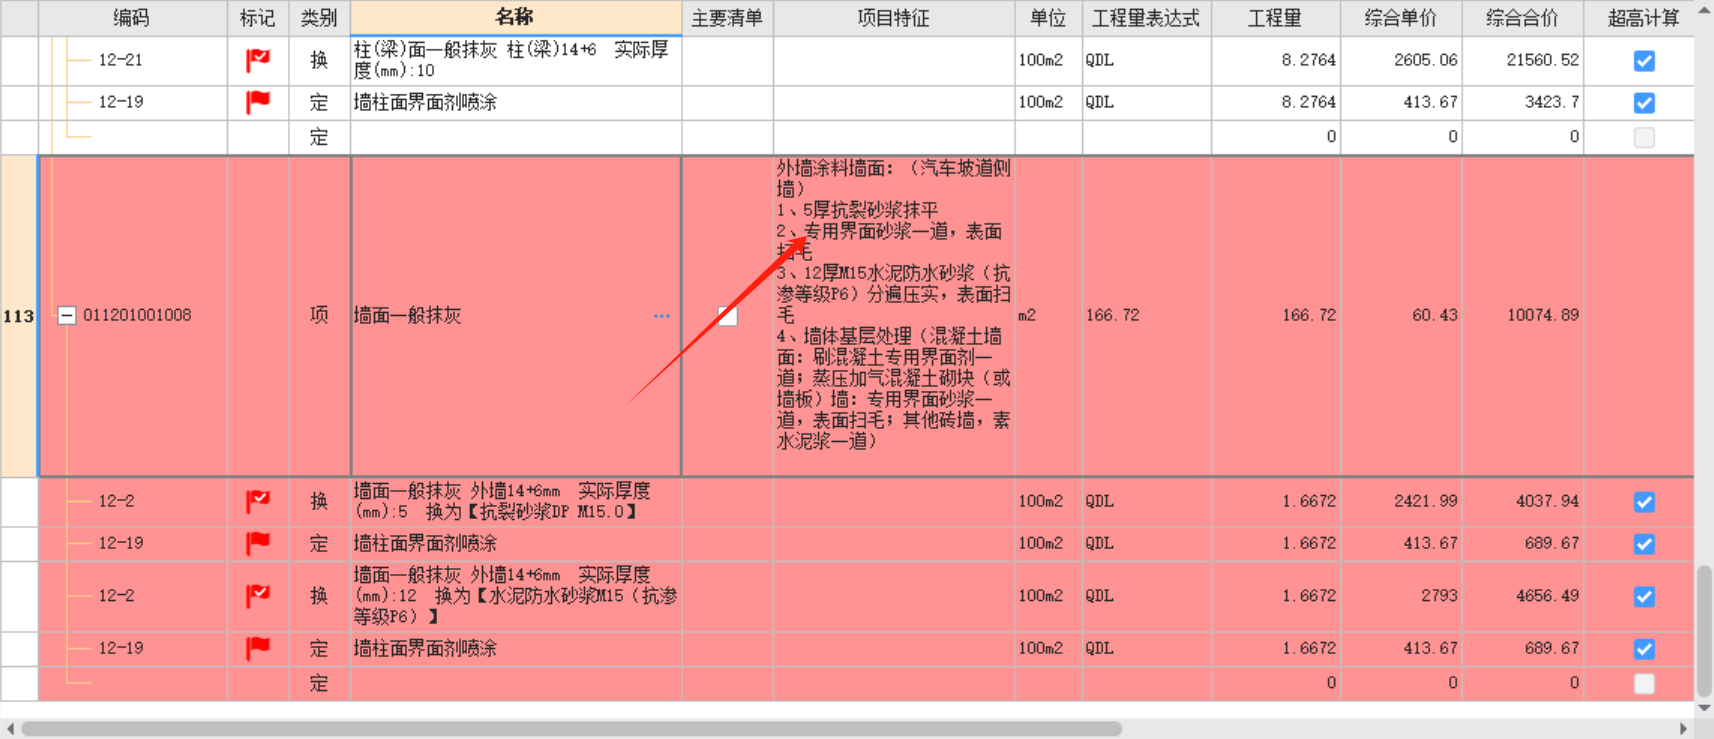Click the 工程量表达式 column header
The image size is (1714, 739).
pyautogui.click(x=1146, y=18)
